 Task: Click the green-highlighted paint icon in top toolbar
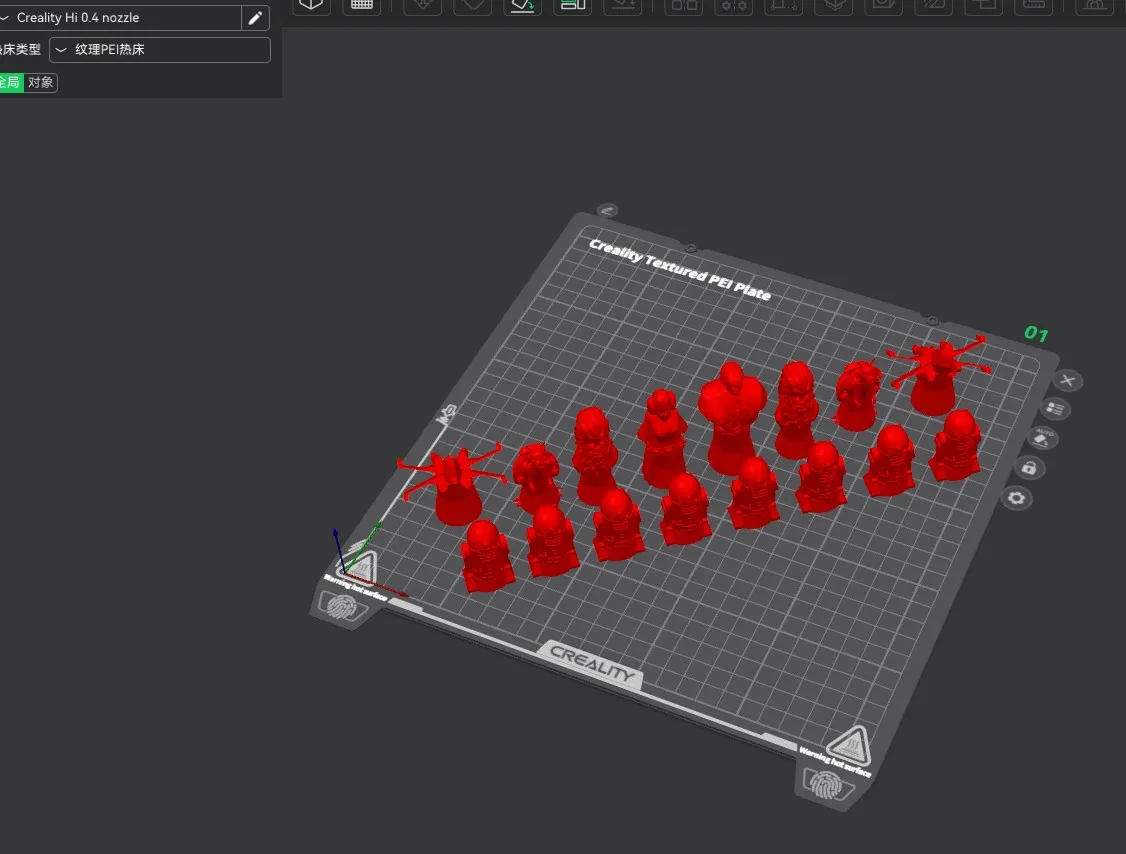(x=522, y=5)
